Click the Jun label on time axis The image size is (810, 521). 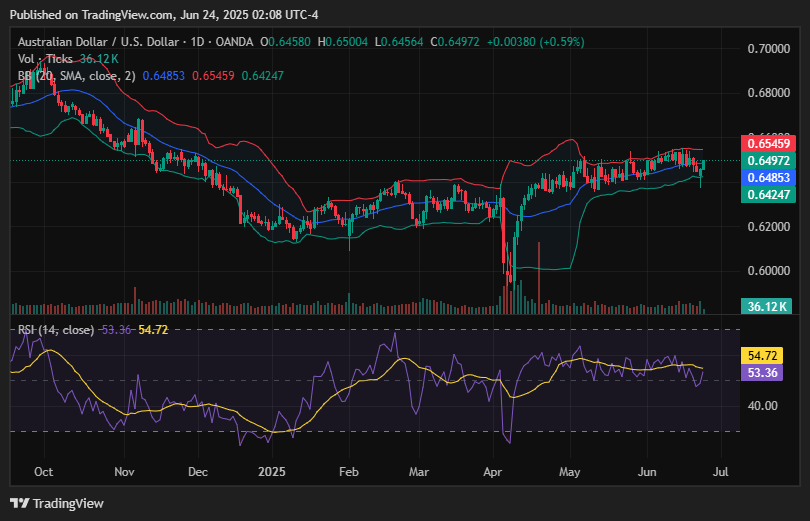pyautogui.click(x=647, y=472)
